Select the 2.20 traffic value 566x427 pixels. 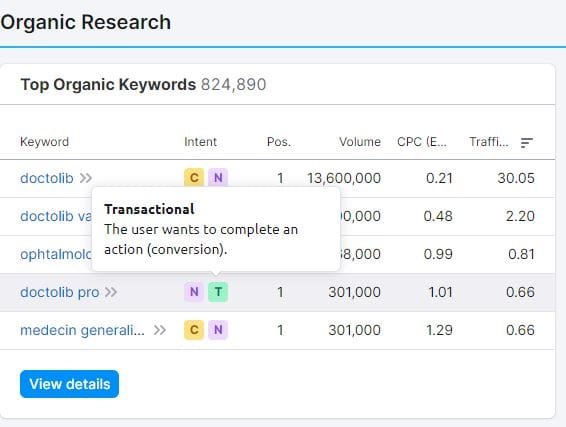point(520,216)
